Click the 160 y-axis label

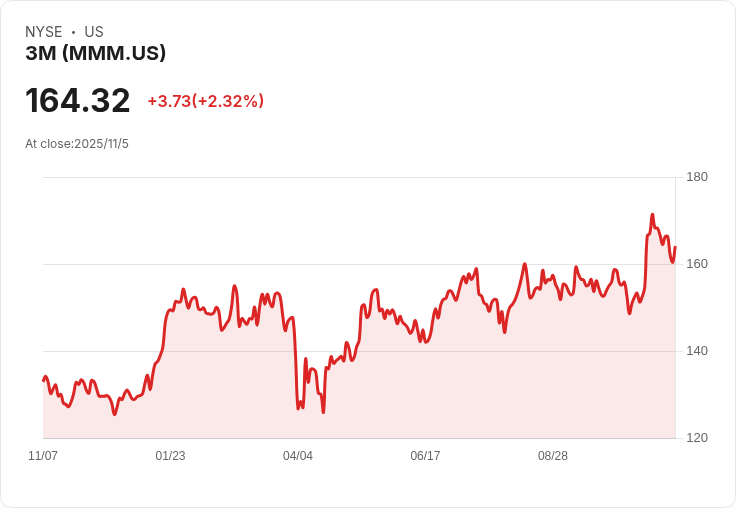click(697, 264)
